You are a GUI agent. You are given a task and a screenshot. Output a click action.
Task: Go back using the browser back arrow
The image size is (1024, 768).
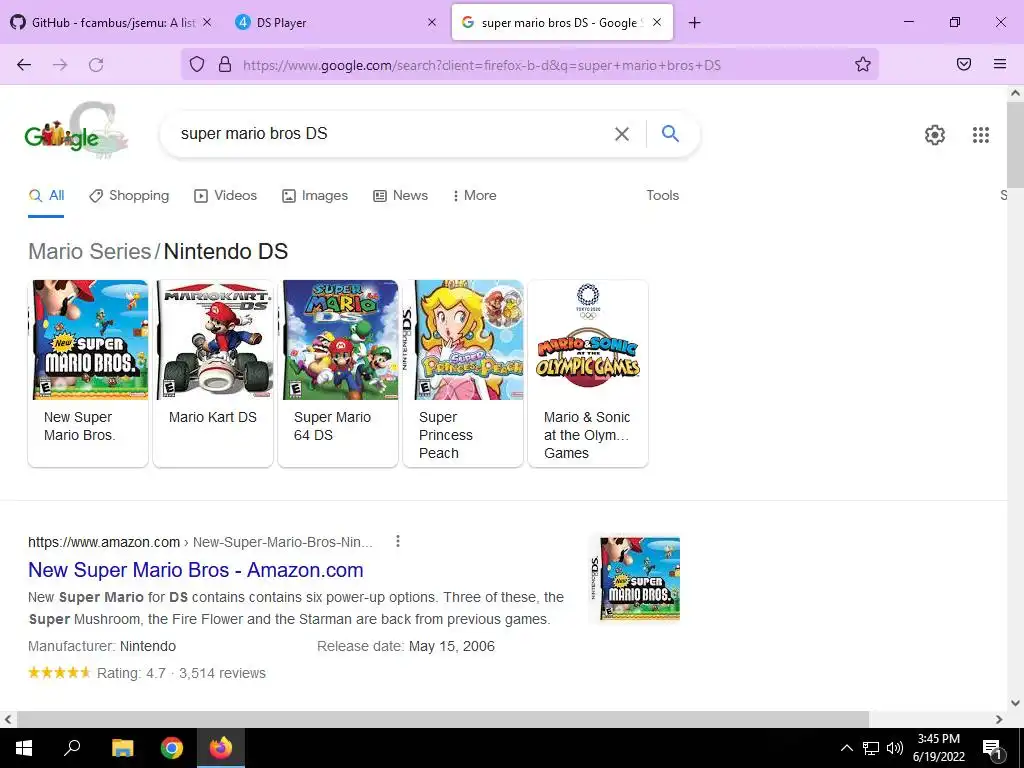24,65
